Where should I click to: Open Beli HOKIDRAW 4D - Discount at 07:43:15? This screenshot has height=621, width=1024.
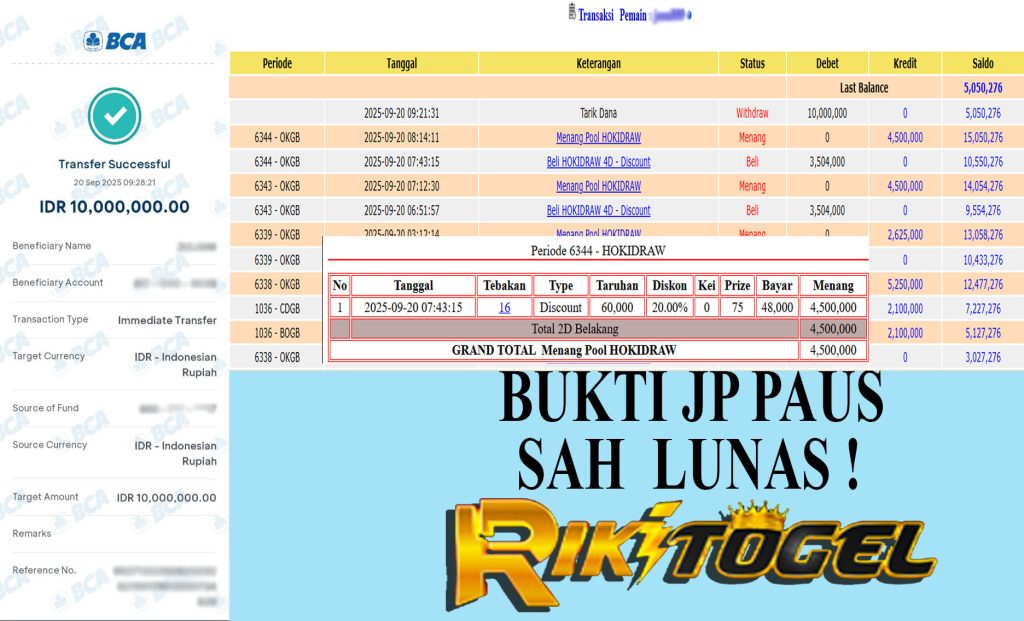pyautogui.click(x=598, y=162)
